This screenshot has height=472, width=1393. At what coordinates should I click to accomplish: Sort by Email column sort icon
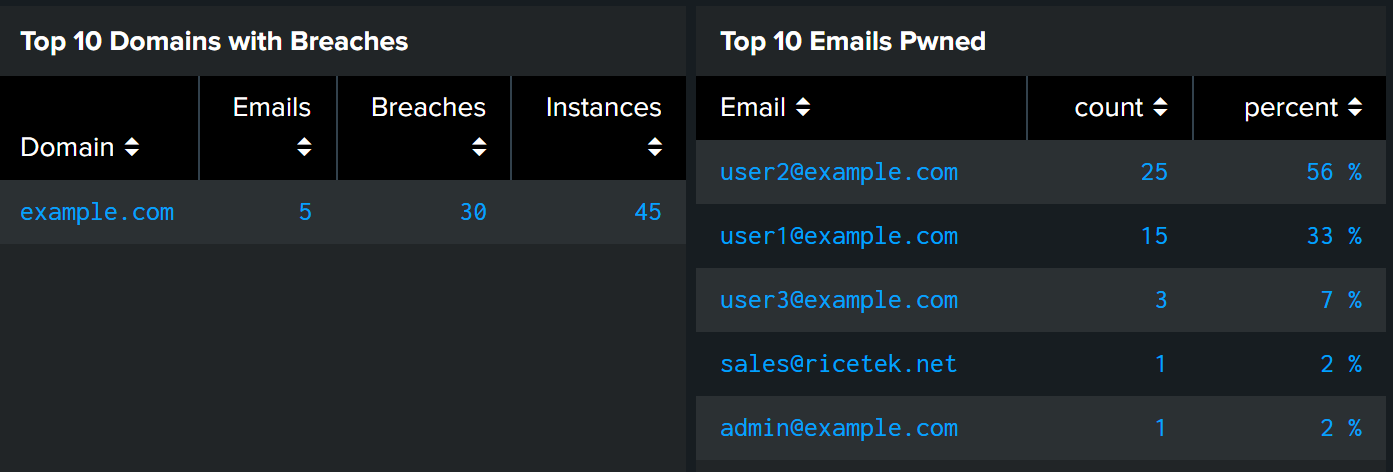[802, 107]
